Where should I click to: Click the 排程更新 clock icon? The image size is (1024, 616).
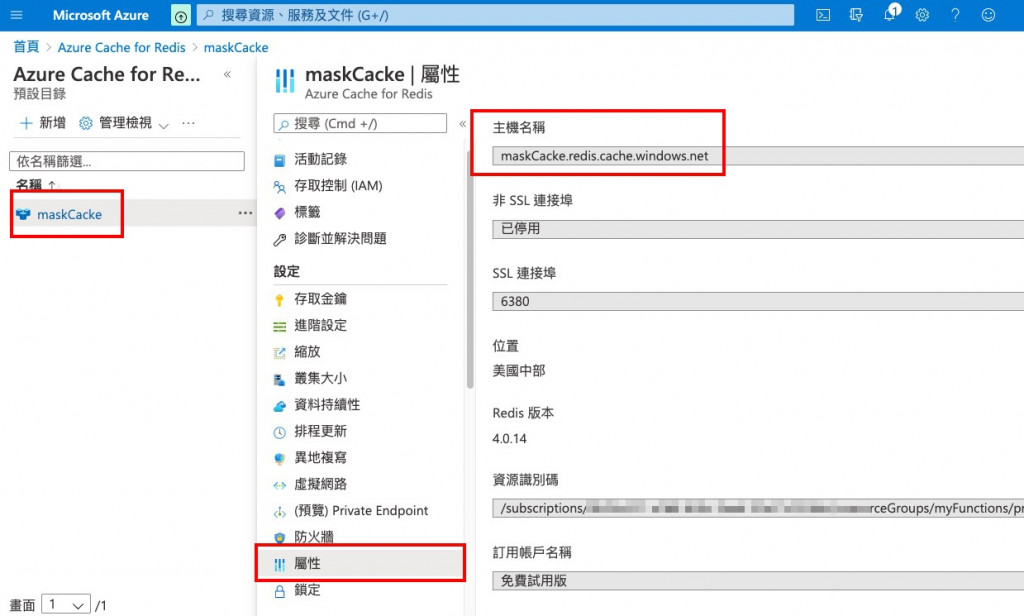280,432
